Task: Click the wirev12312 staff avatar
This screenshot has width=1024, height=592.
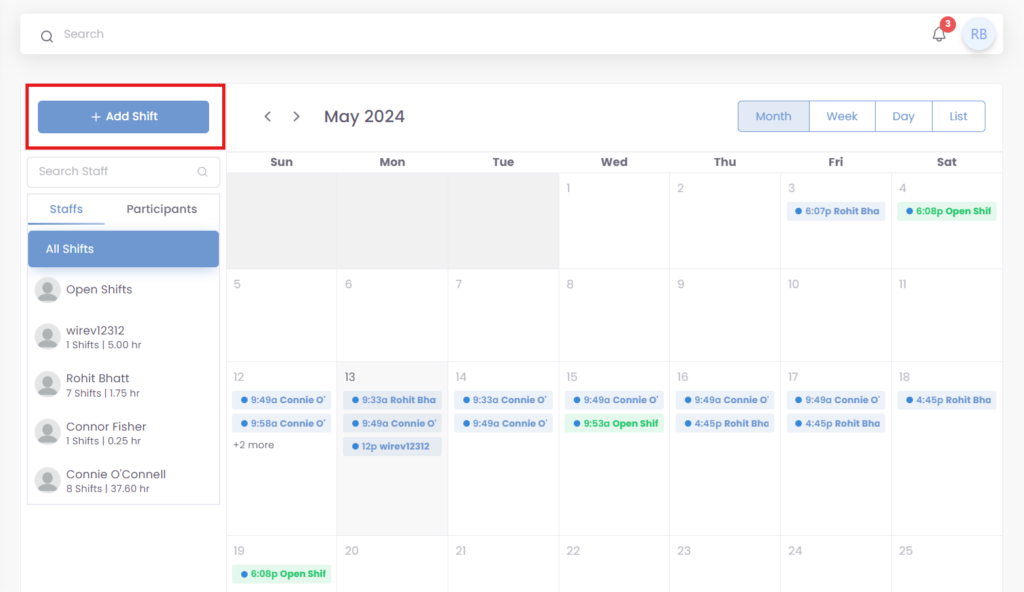Action: [x=47, y=336]
